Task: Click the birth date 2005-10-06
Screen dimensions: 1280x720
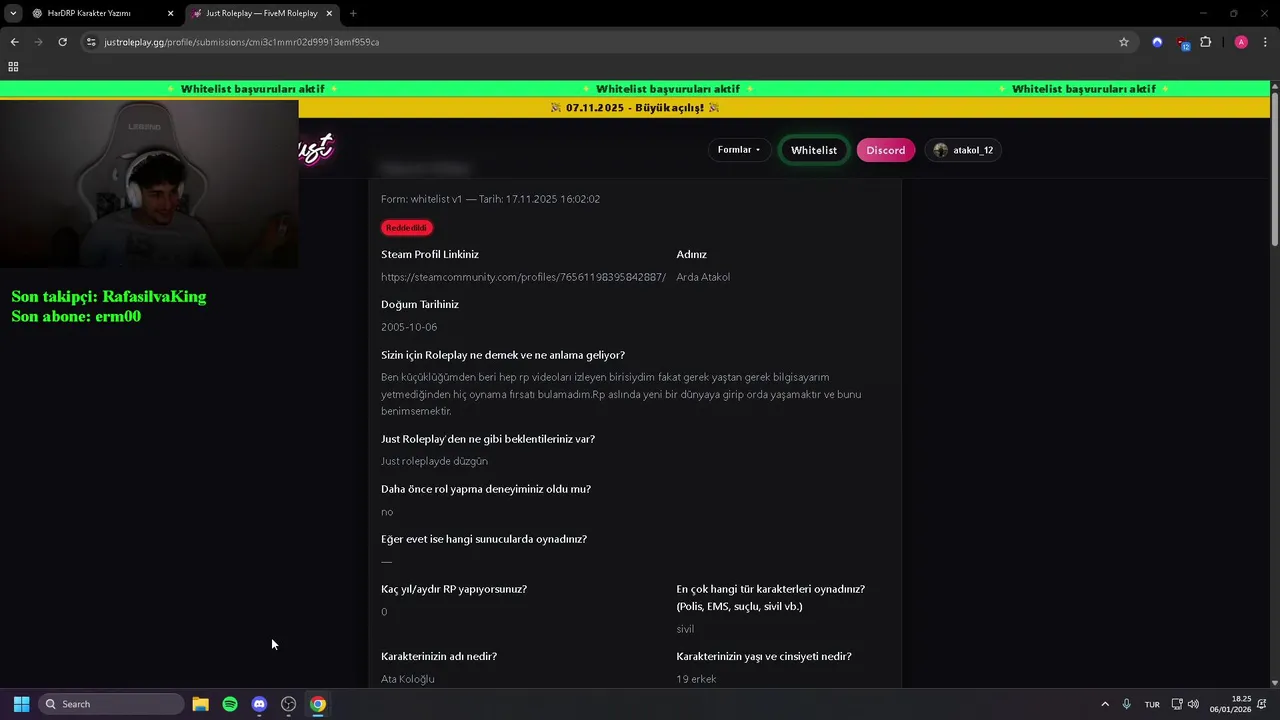Action: [x=409, y=327]
